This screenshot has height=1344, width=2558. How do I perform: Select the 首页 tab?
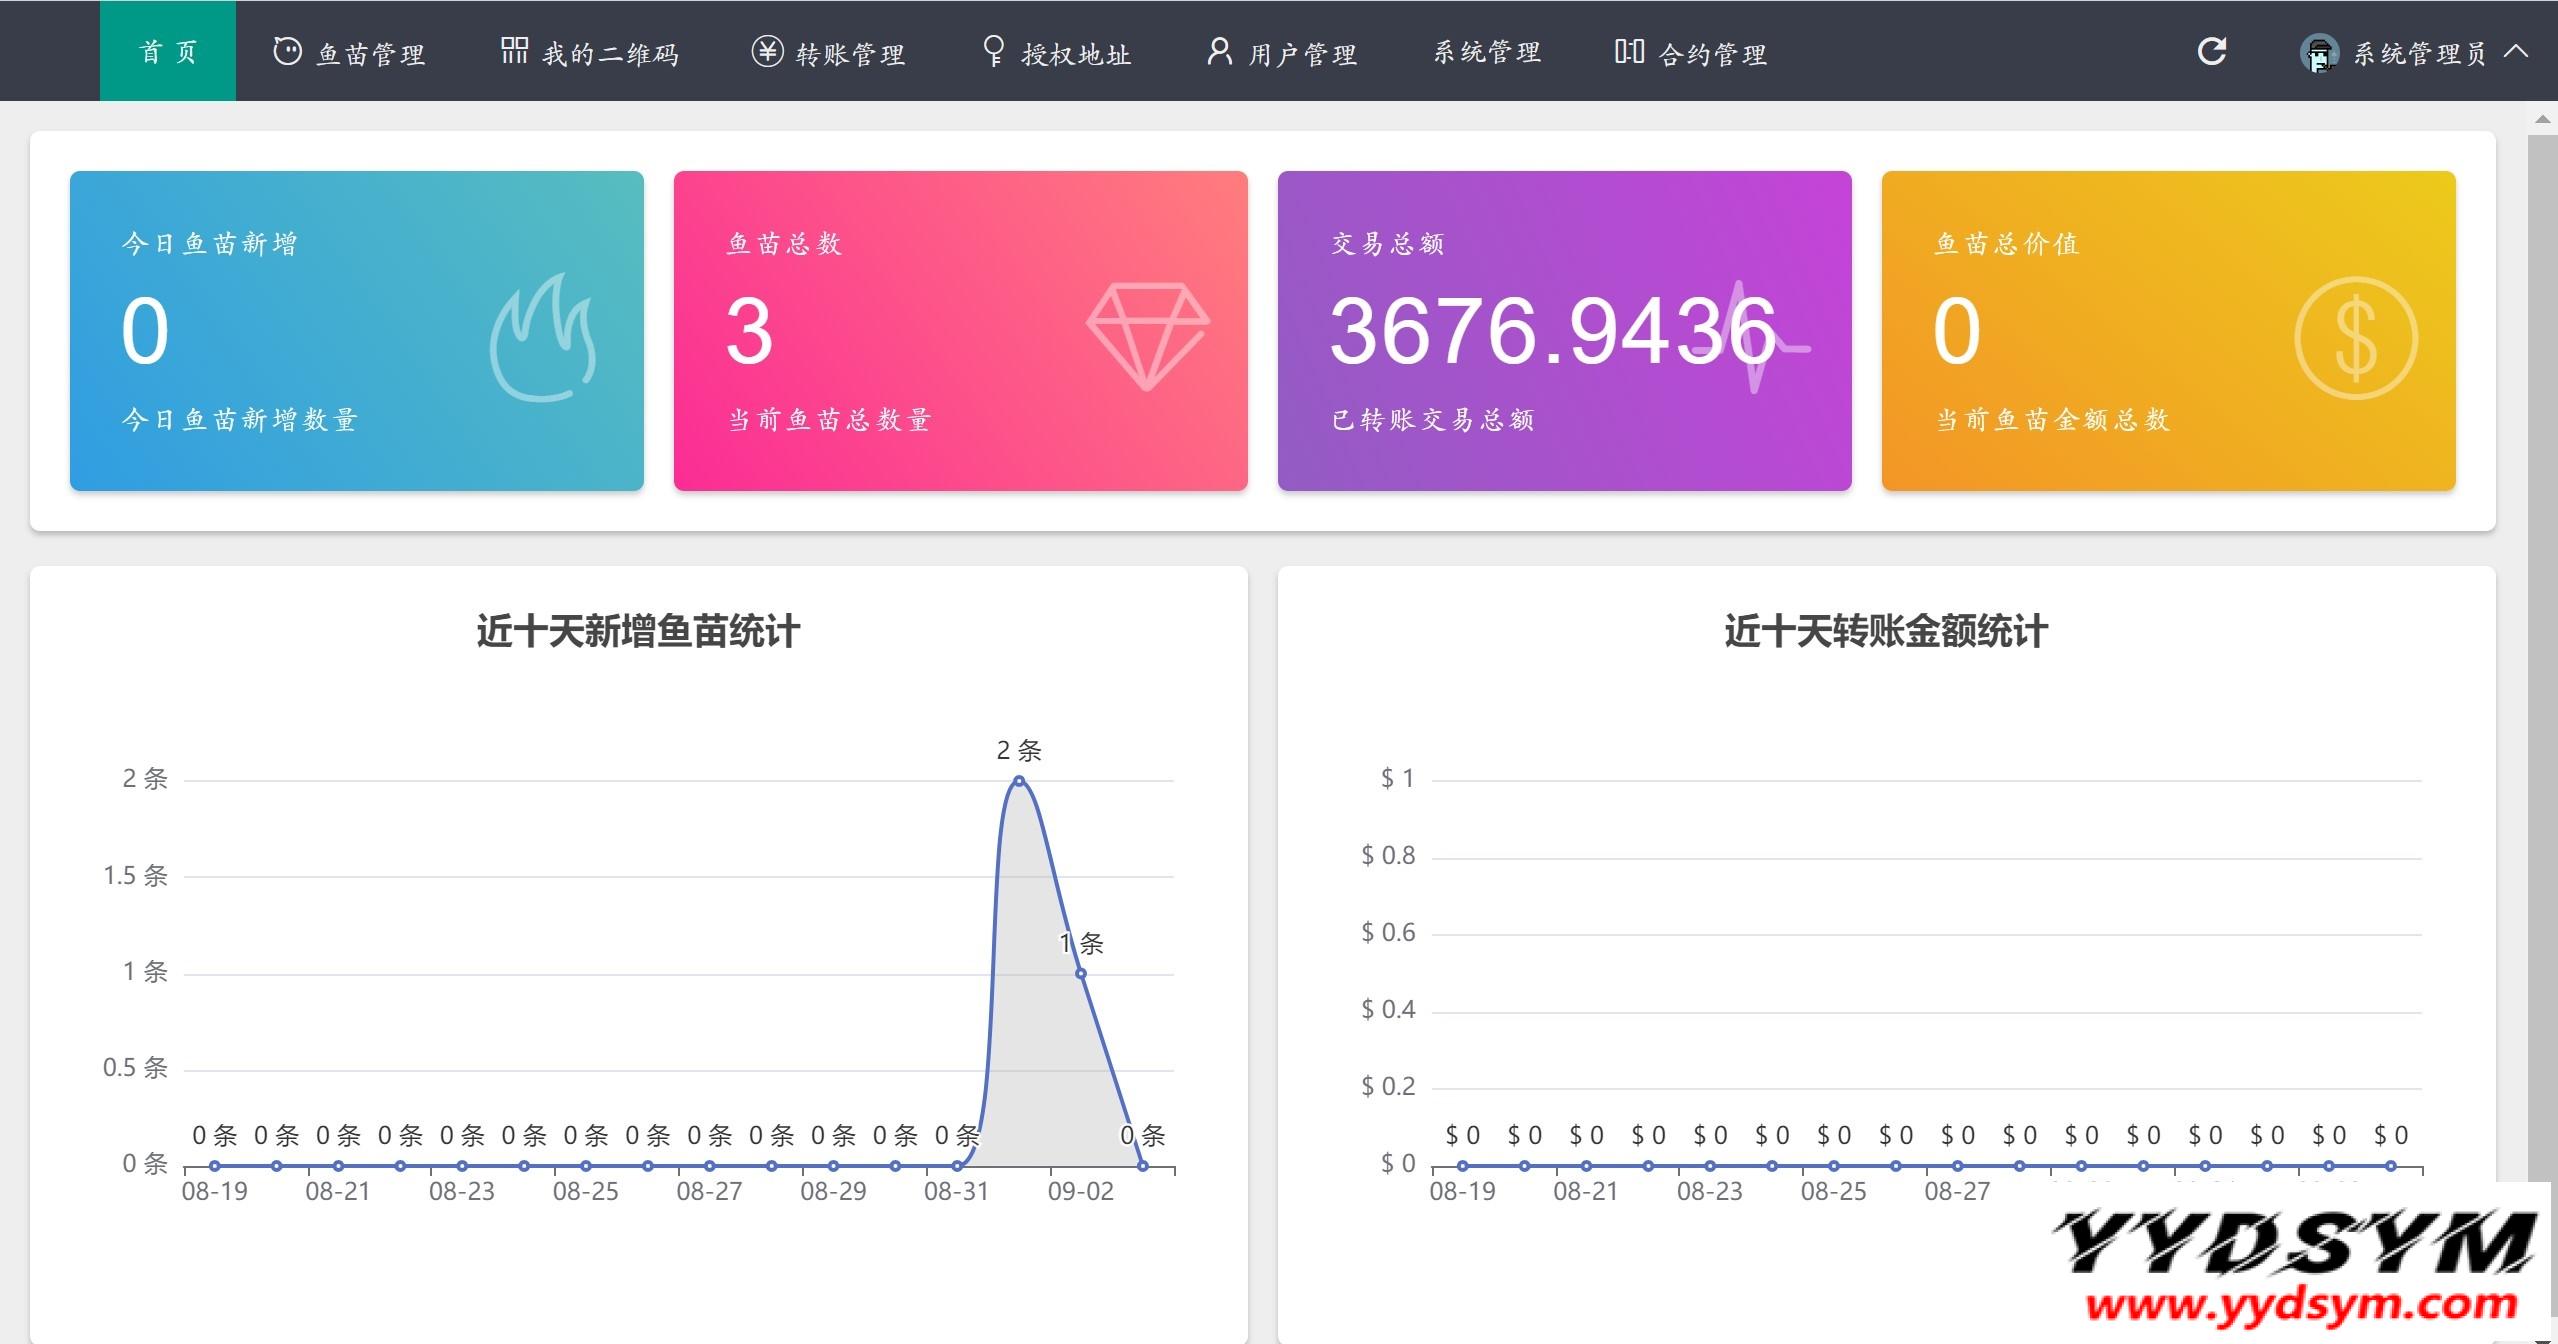pos(168,51)
